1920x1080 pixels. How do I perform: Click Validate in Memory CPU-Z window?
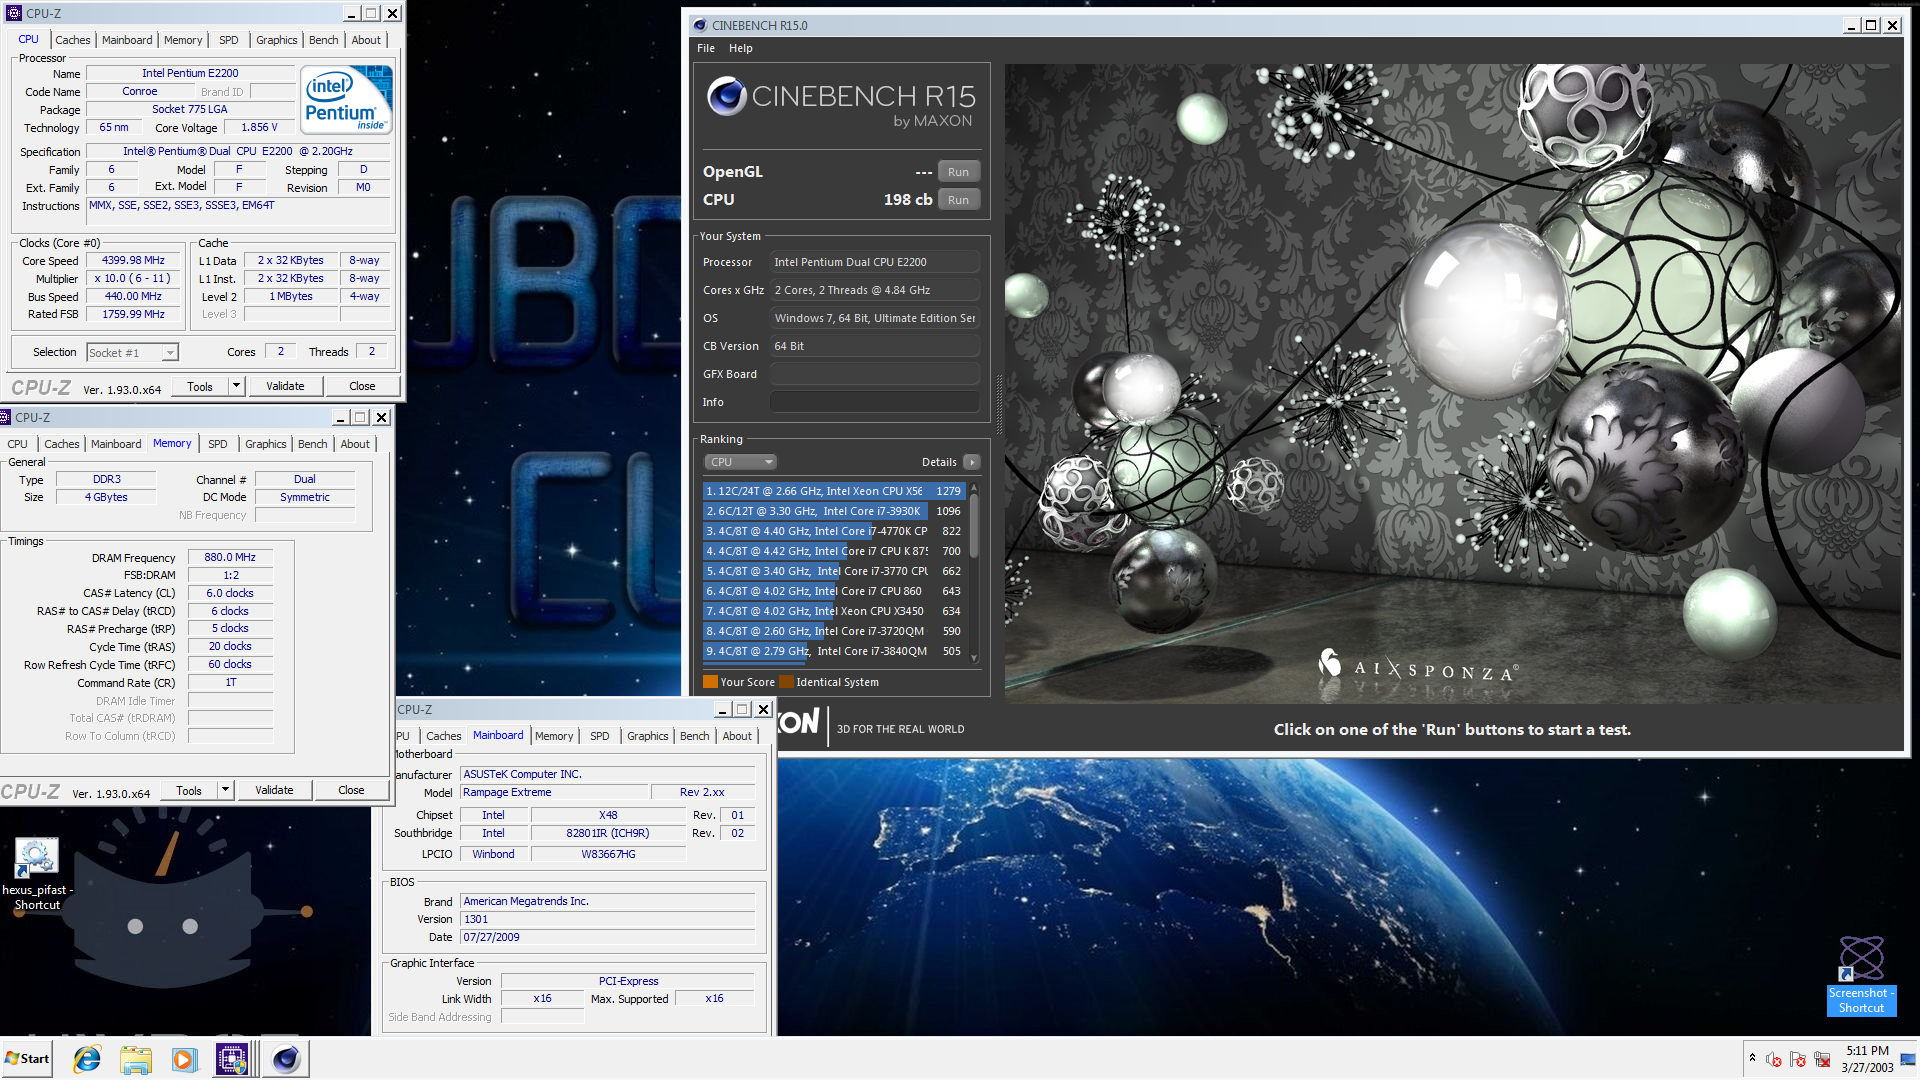[x=274, y=790]
